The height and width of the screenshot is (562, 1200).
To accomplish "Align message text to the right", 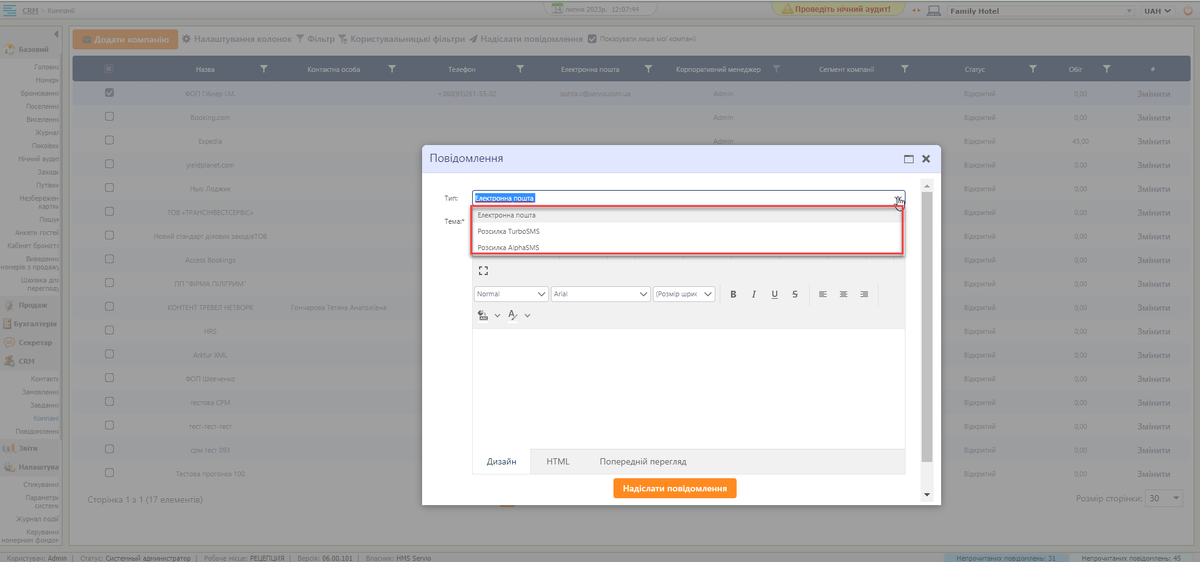I will click(x=864, y=294).
